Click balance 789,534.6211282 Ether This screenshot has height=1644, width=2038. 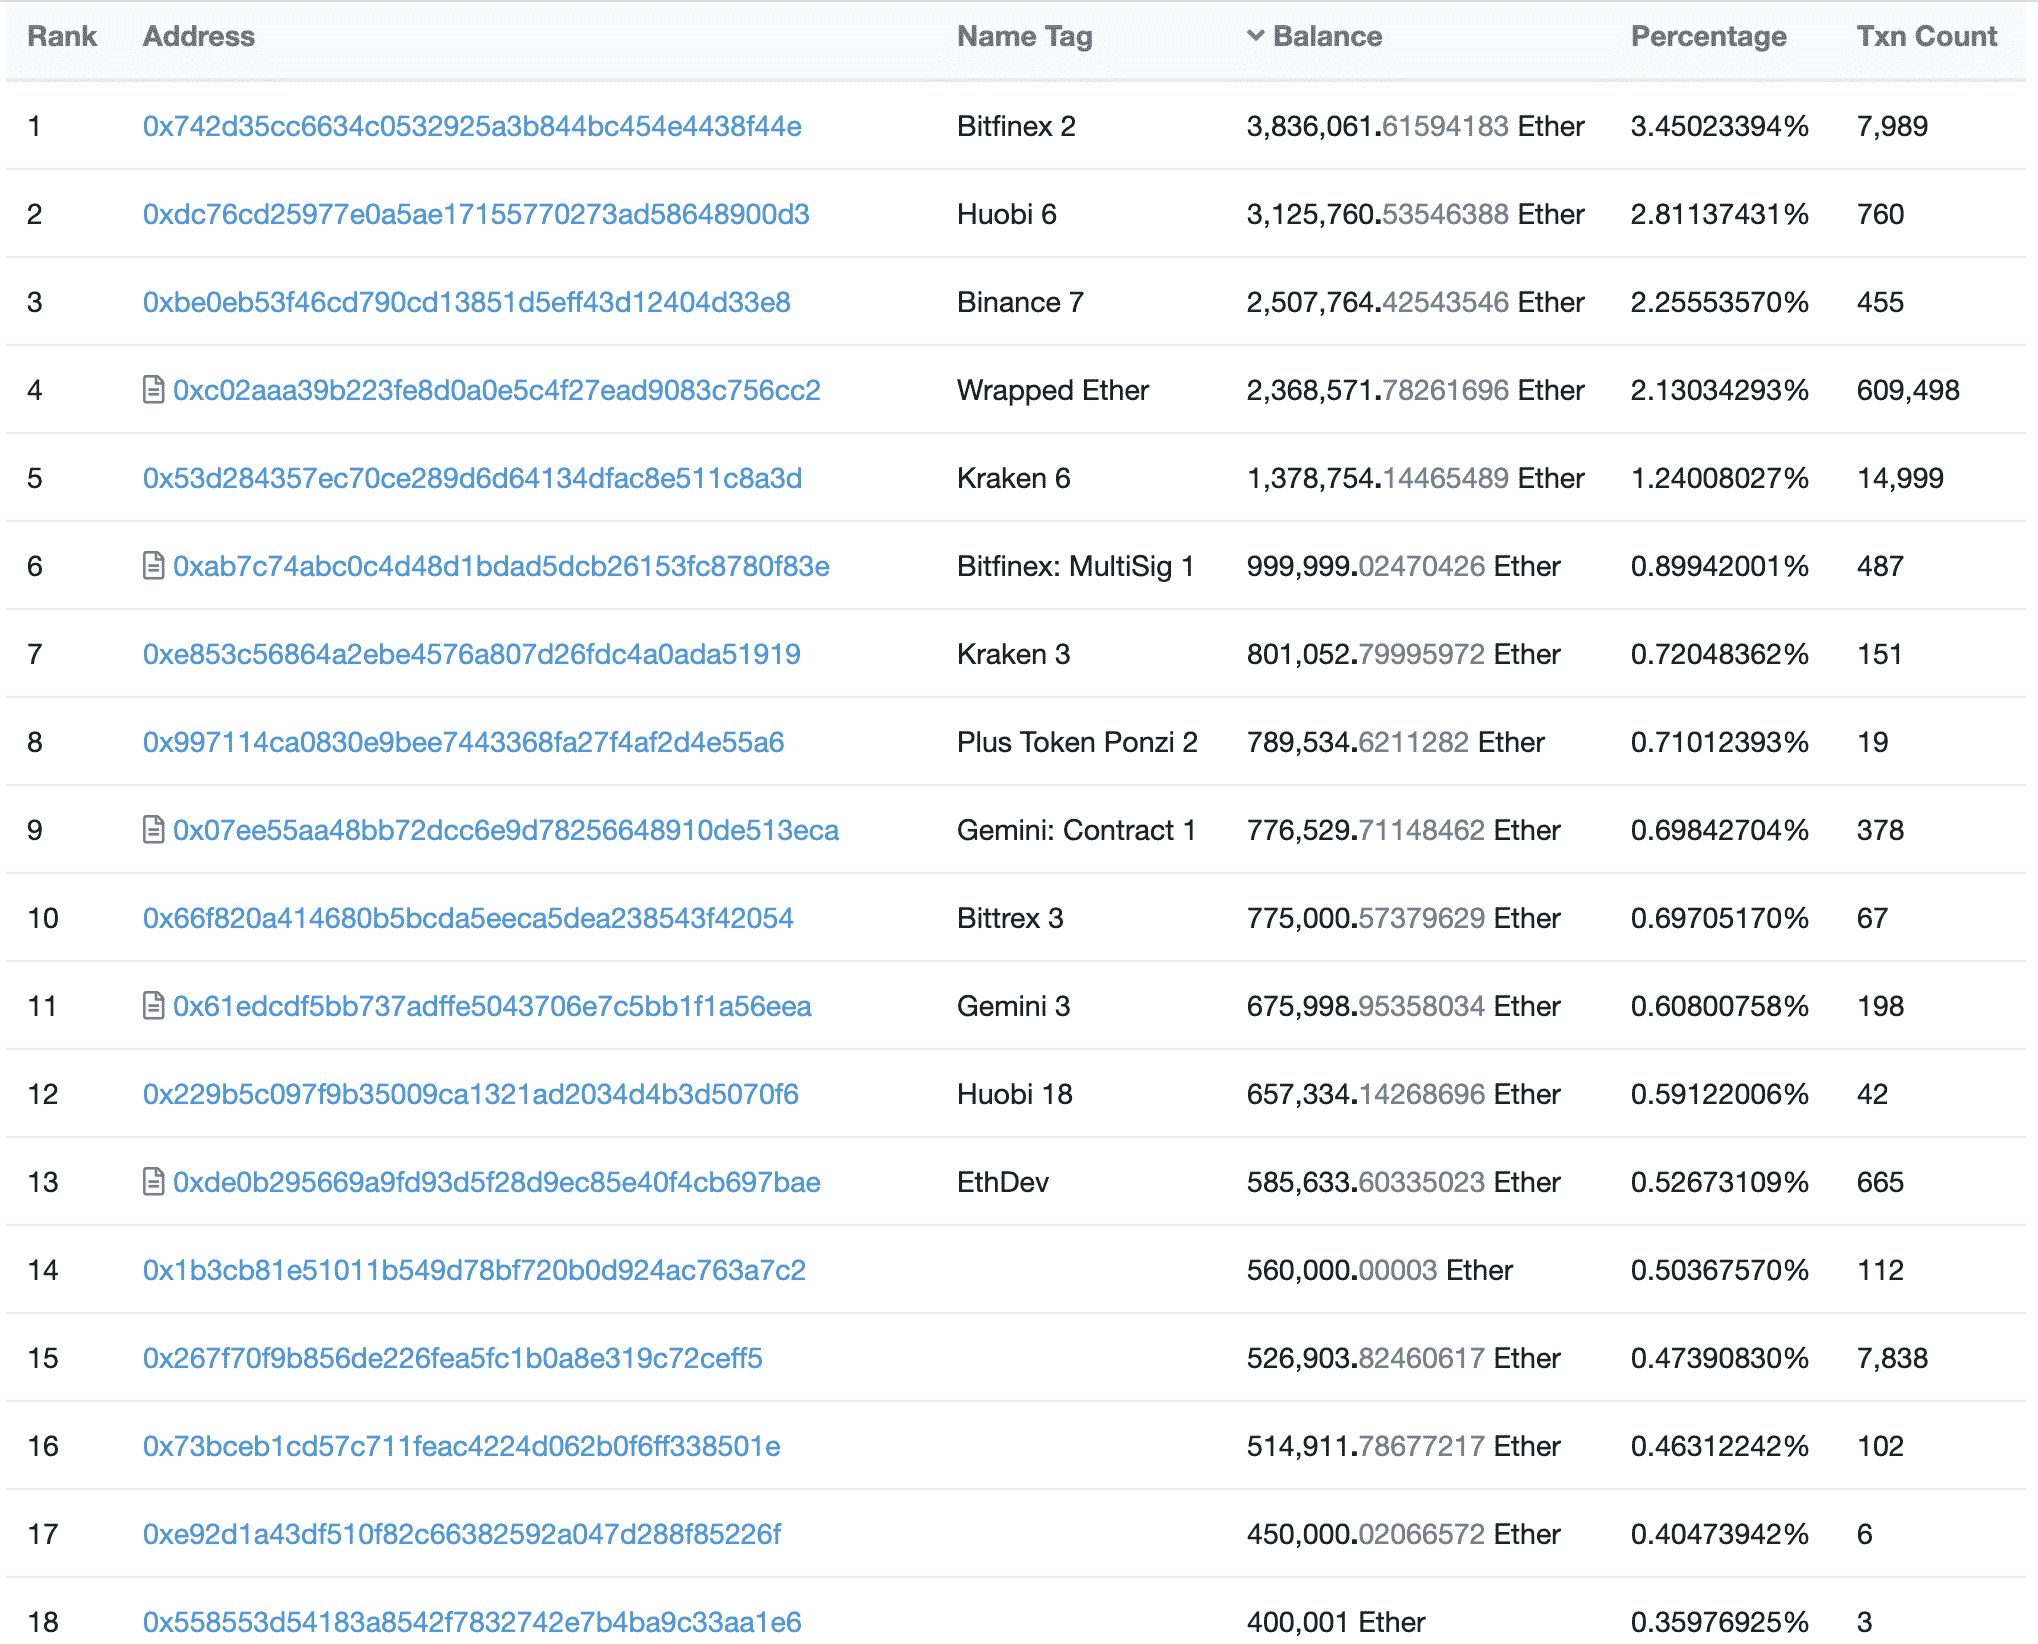click(x=1395, y=742)
